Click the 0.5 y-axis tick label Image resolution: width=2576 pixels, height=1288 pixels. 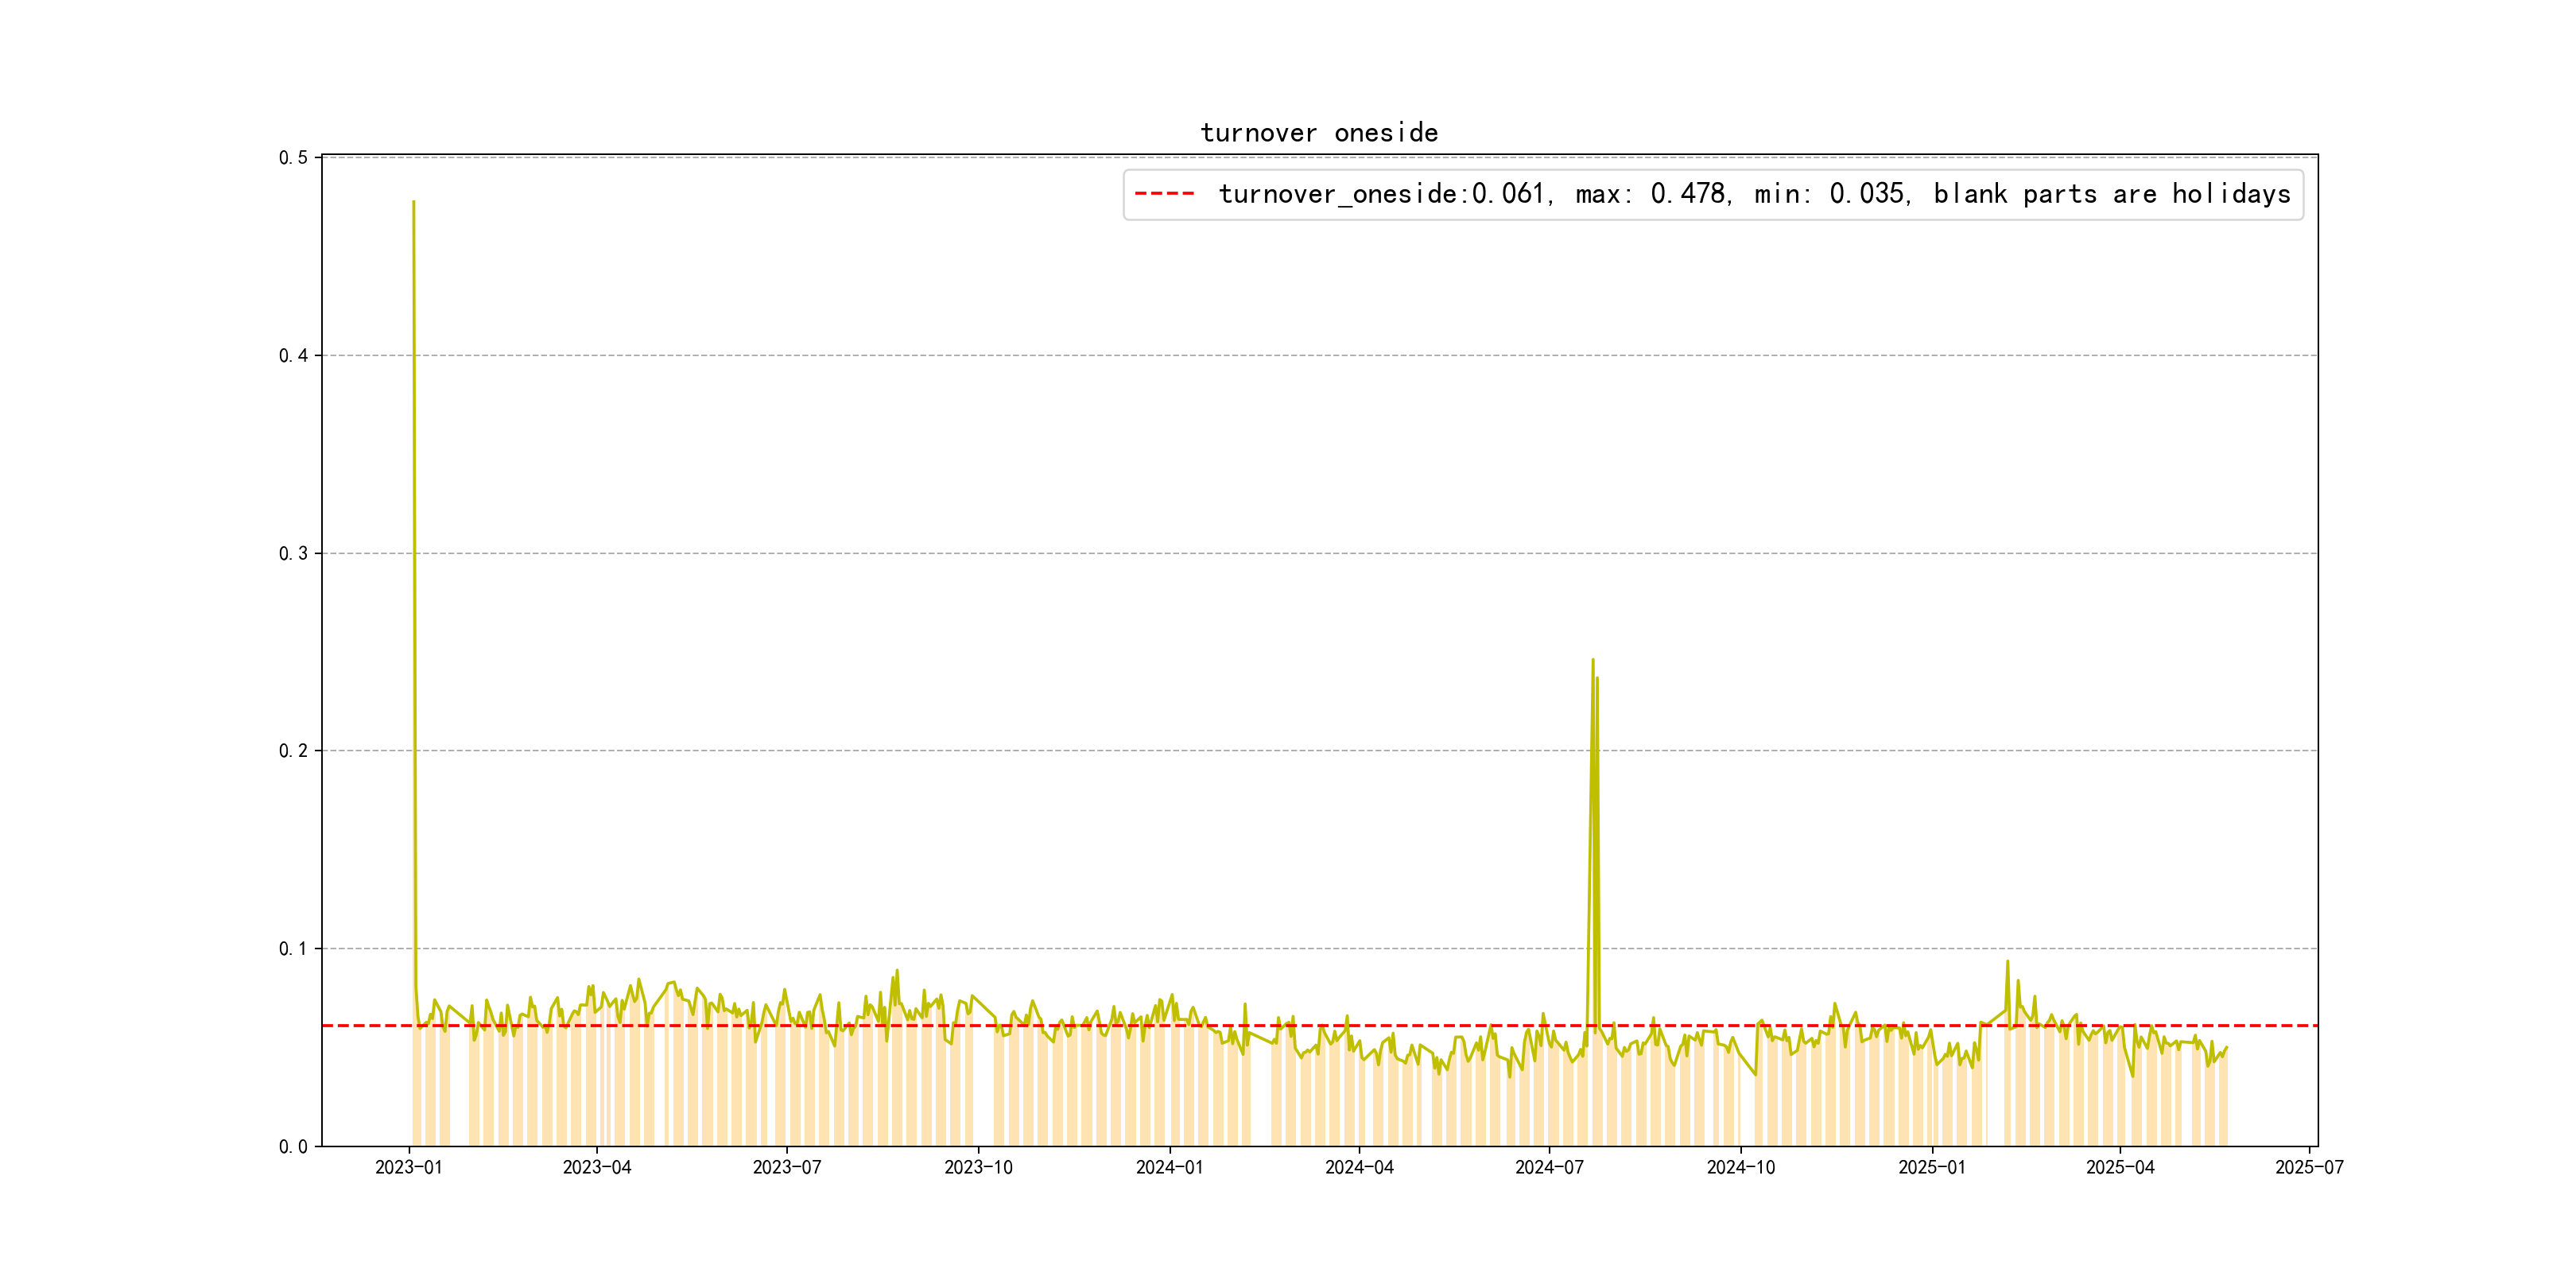(x=293, y=158)
